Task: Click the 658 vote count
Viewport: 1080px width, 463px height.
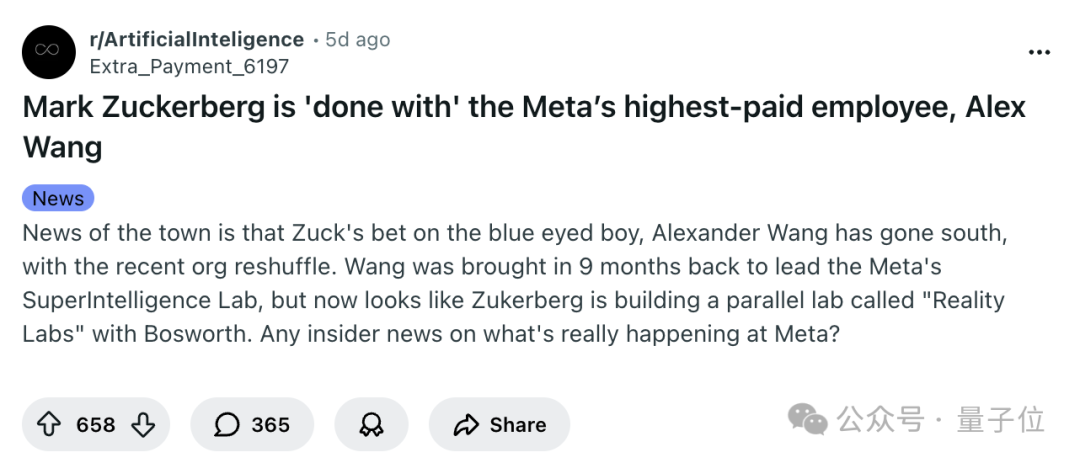Action: [96, 425]
